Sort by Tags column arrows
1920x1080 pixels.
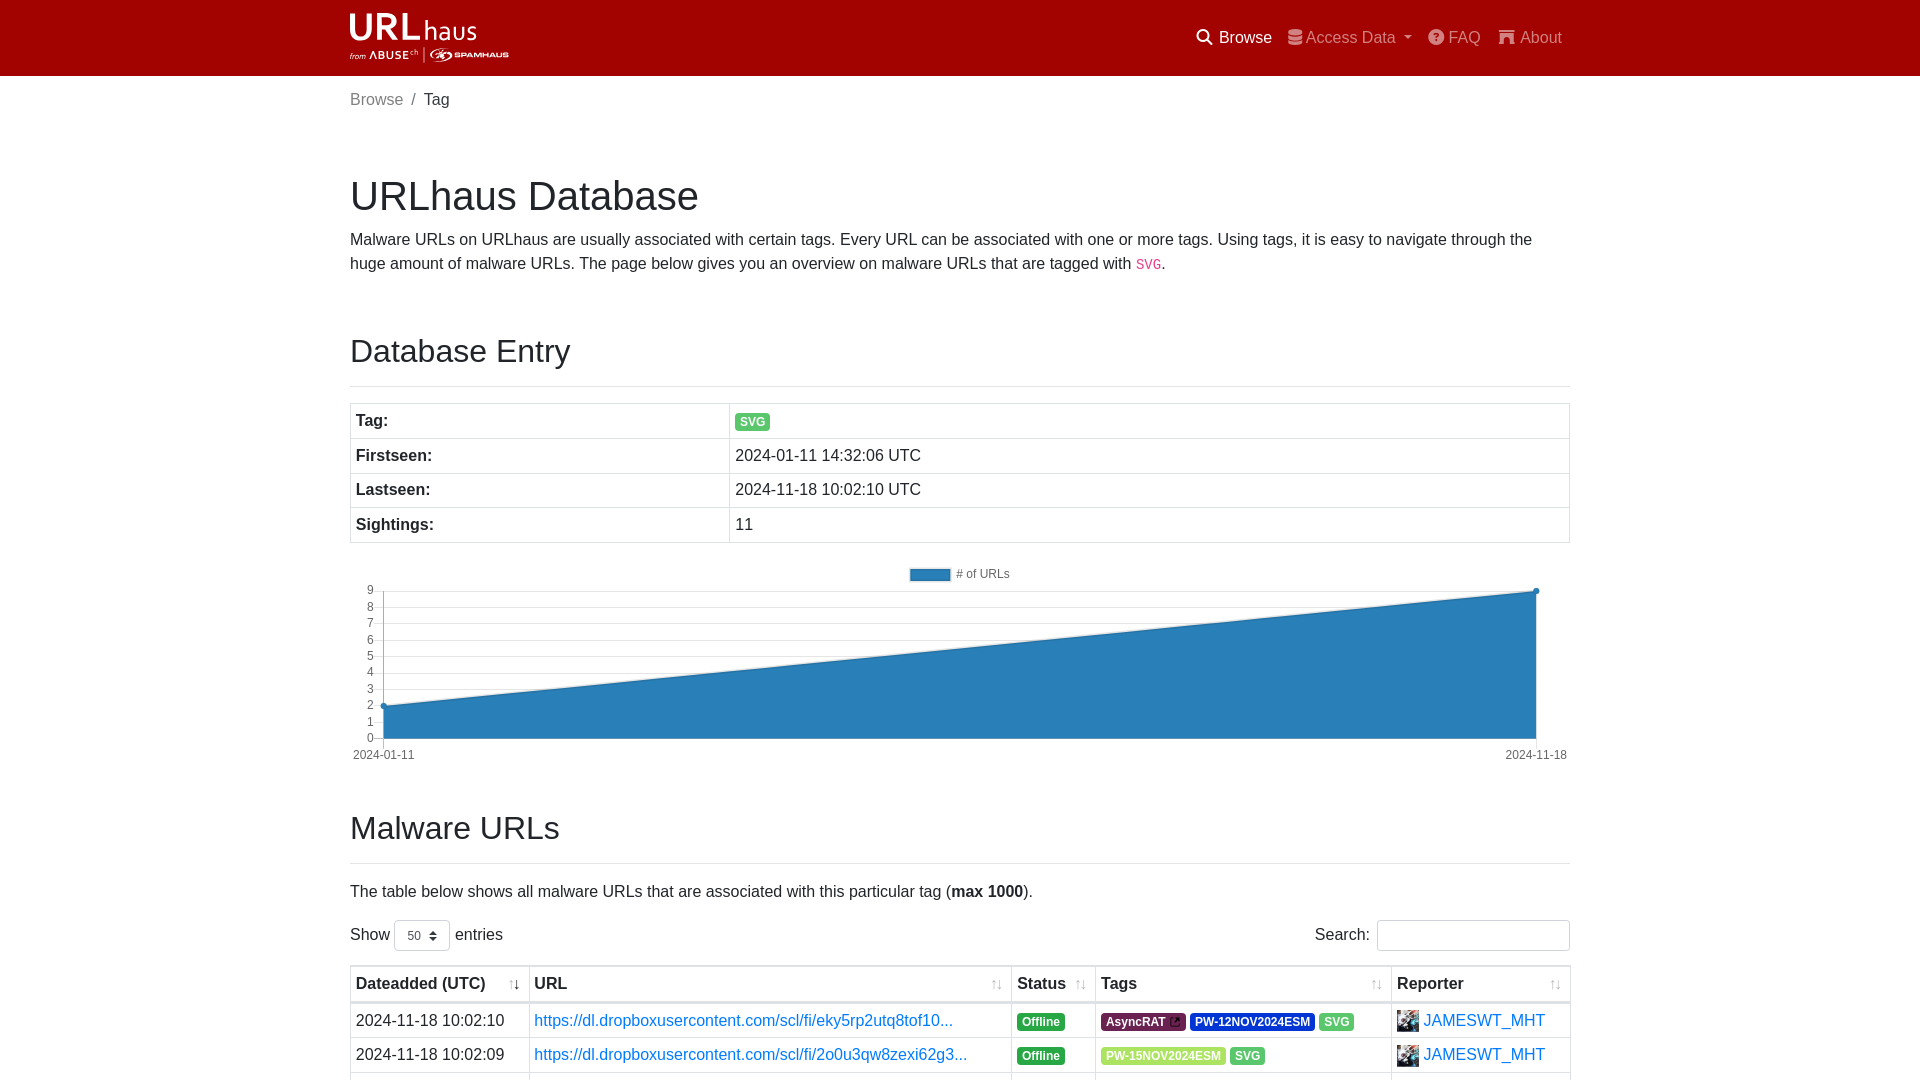1376,985
